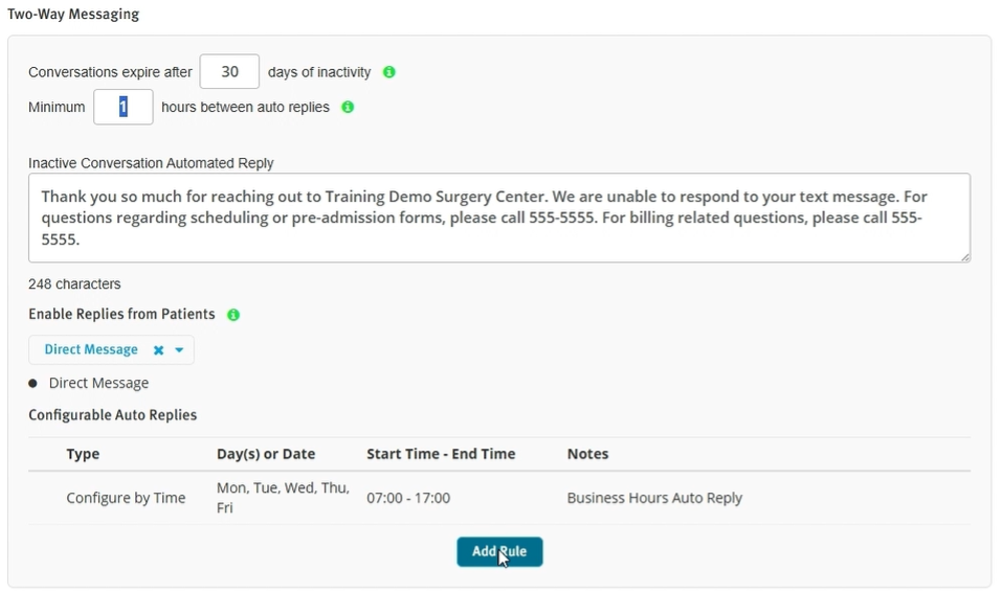Click the Type column header
Screen dimensions: 1003x595
point(83,454)
